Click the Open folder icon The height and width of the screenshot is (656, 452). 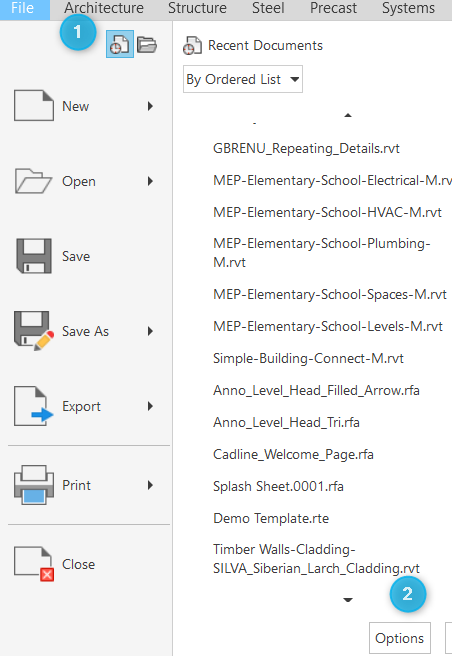point(33,181)
